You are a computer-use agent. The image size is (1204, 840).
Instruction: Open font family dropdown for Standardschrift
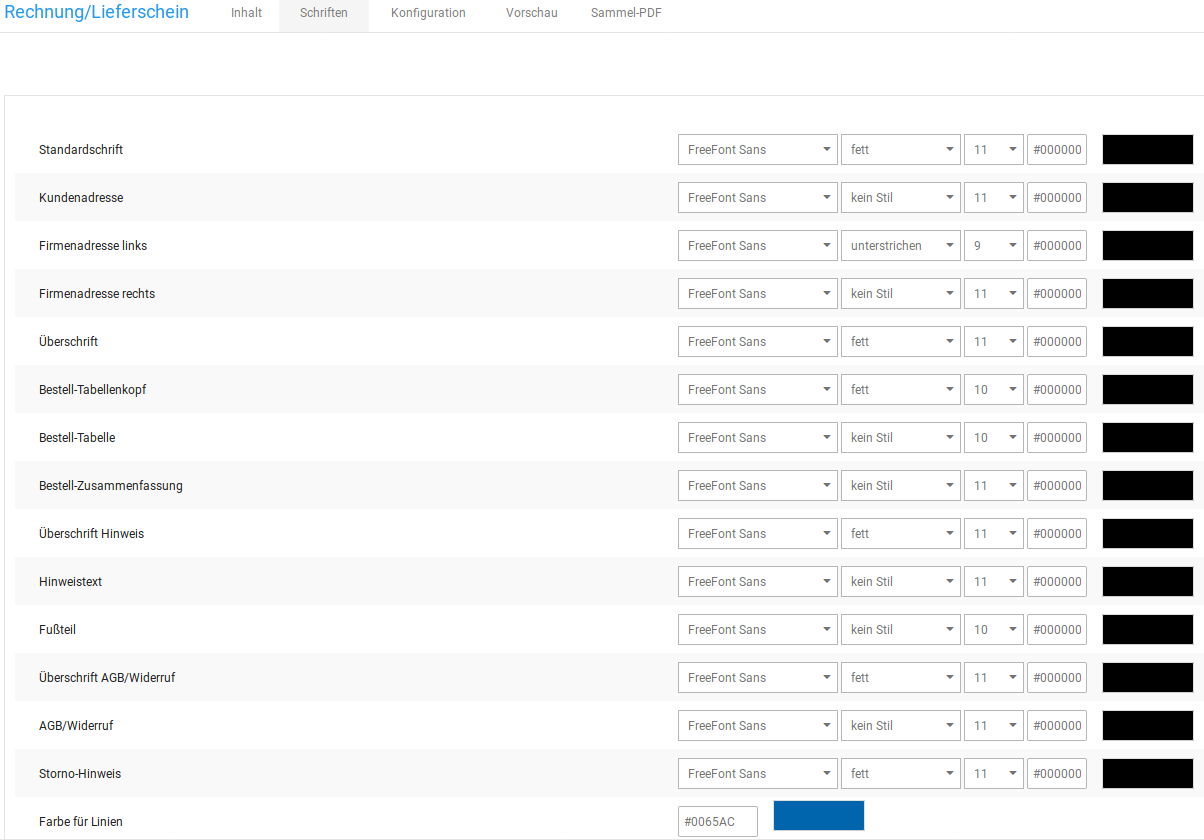tap(757, 150)
